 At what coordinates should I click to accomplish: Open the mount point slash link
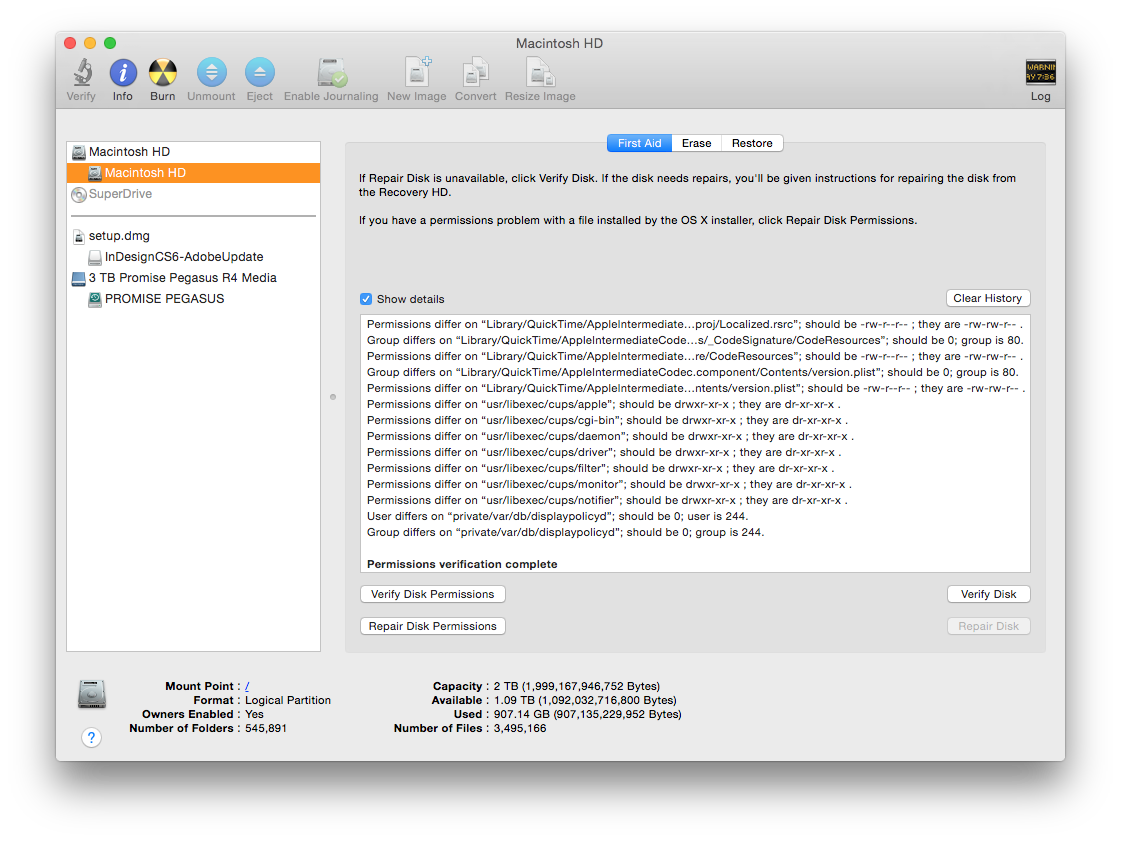pyautogui.click(x=247, y=686)
